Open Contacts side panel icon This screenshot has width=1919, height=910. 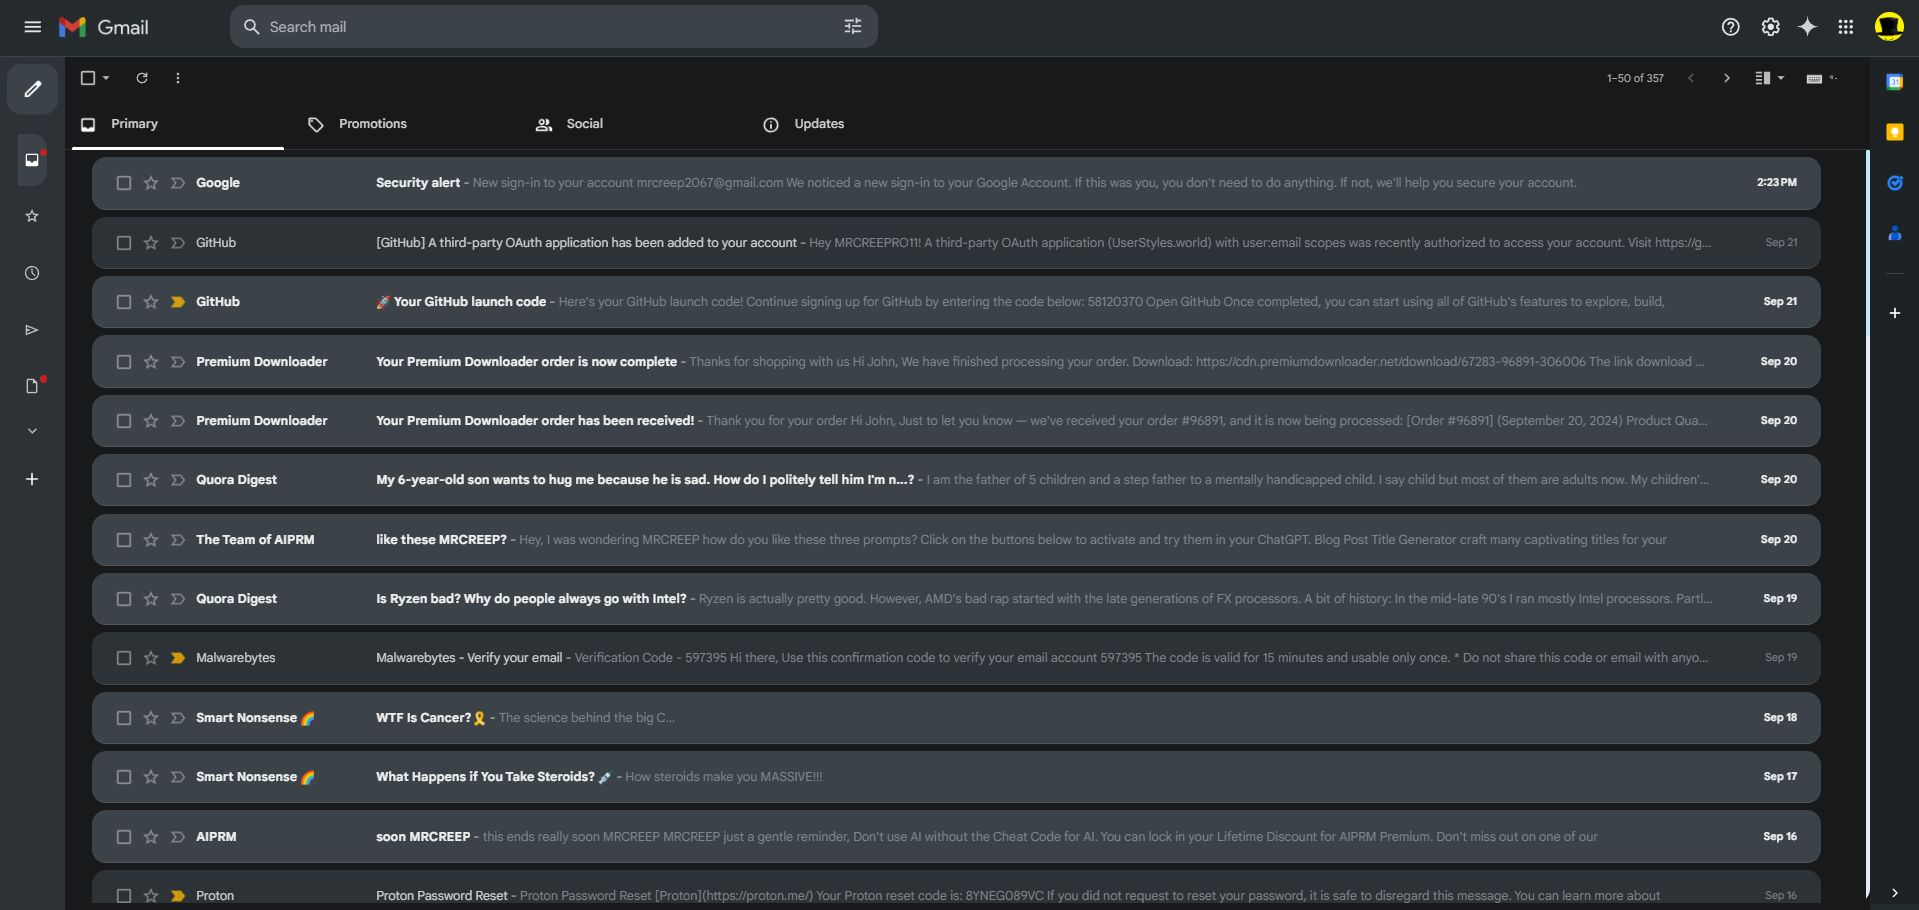pos(1894,234)
